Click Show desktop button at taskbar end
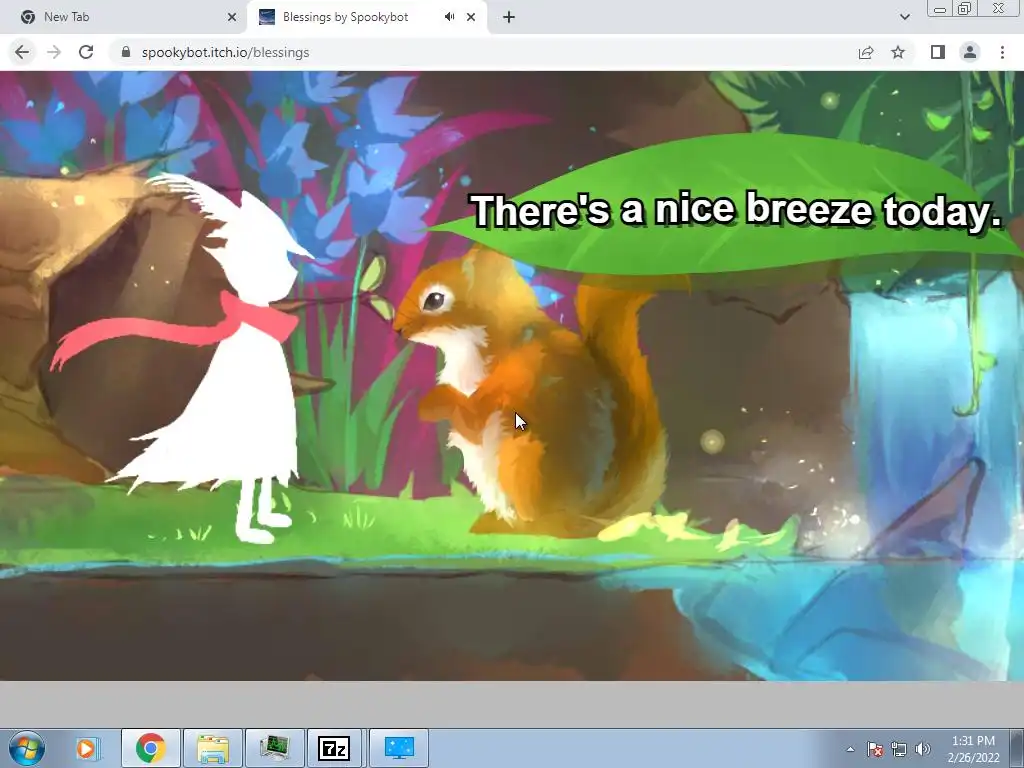The height and width of the screenshot is (768, 1024). click(x=1017, y=748)
